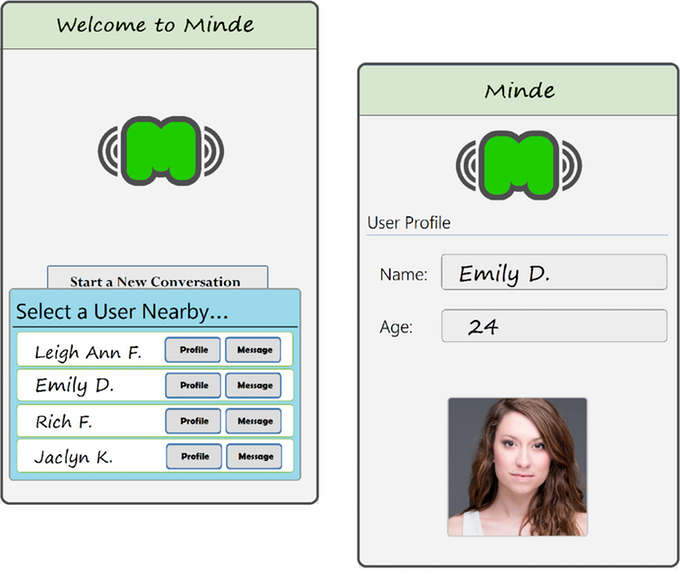Click the Name field showing Emily D.

554,272
